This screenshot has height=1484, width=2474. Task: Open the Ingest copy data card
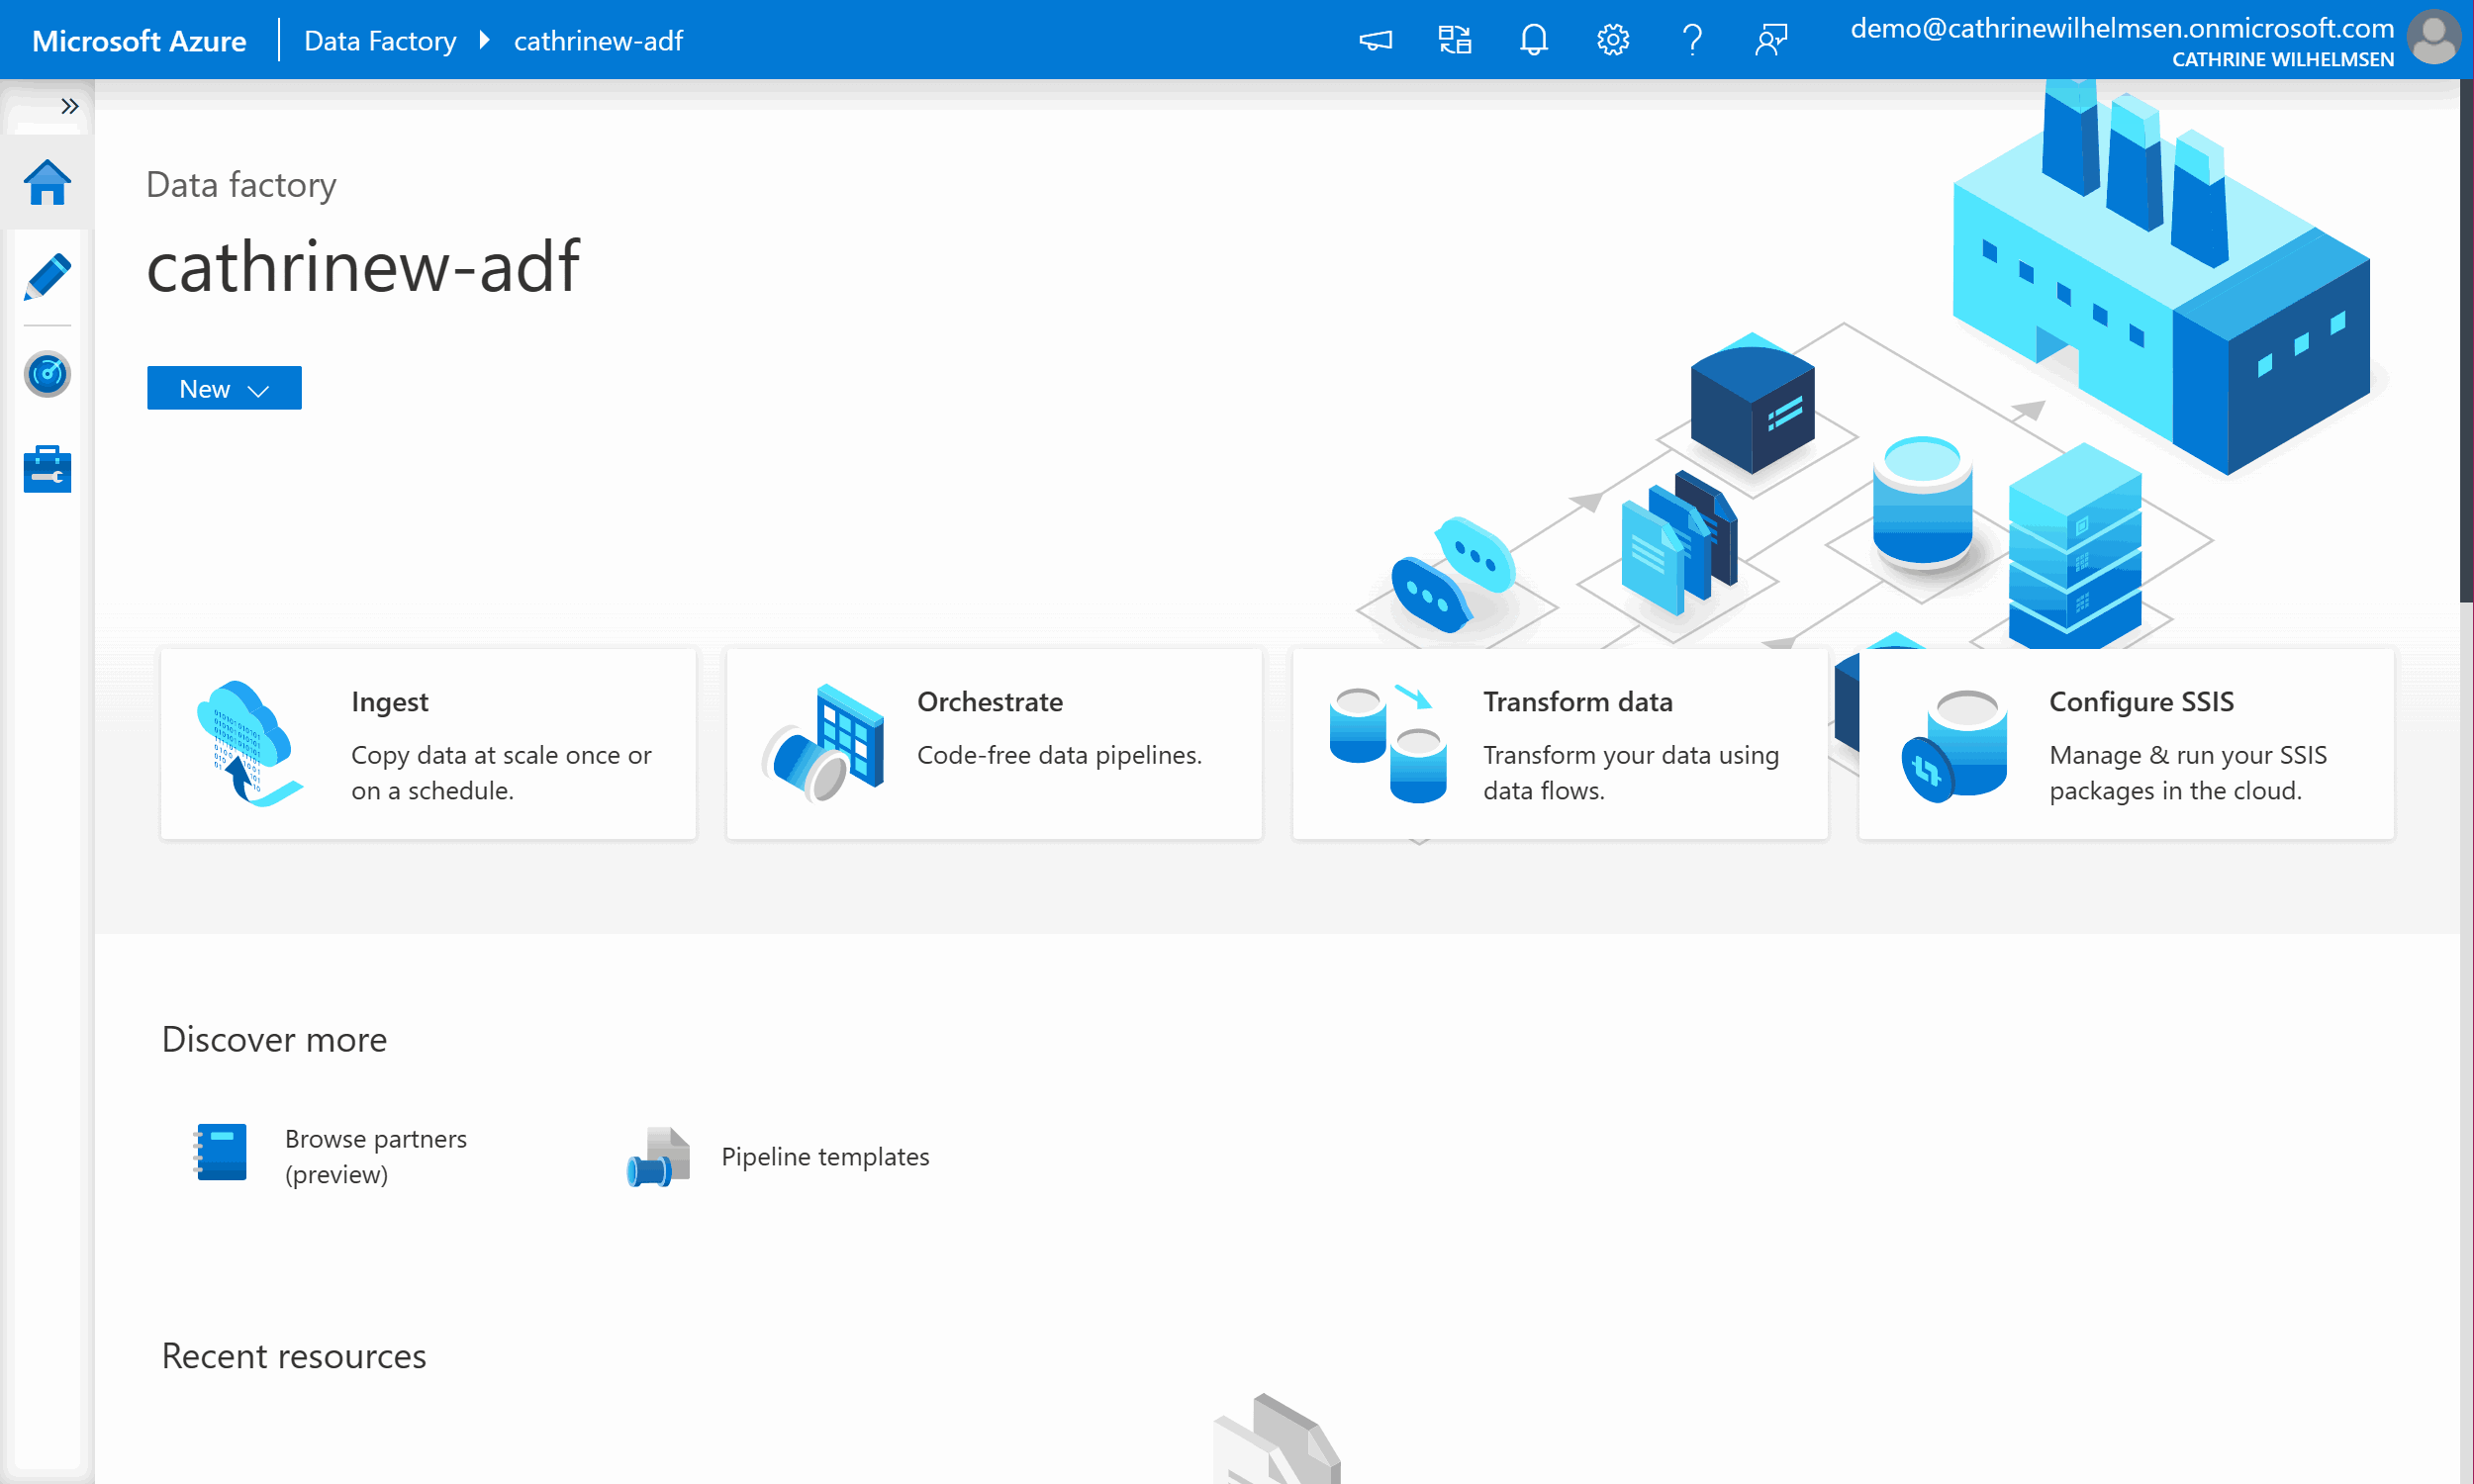pyautogui.click(x=428, y=744)
